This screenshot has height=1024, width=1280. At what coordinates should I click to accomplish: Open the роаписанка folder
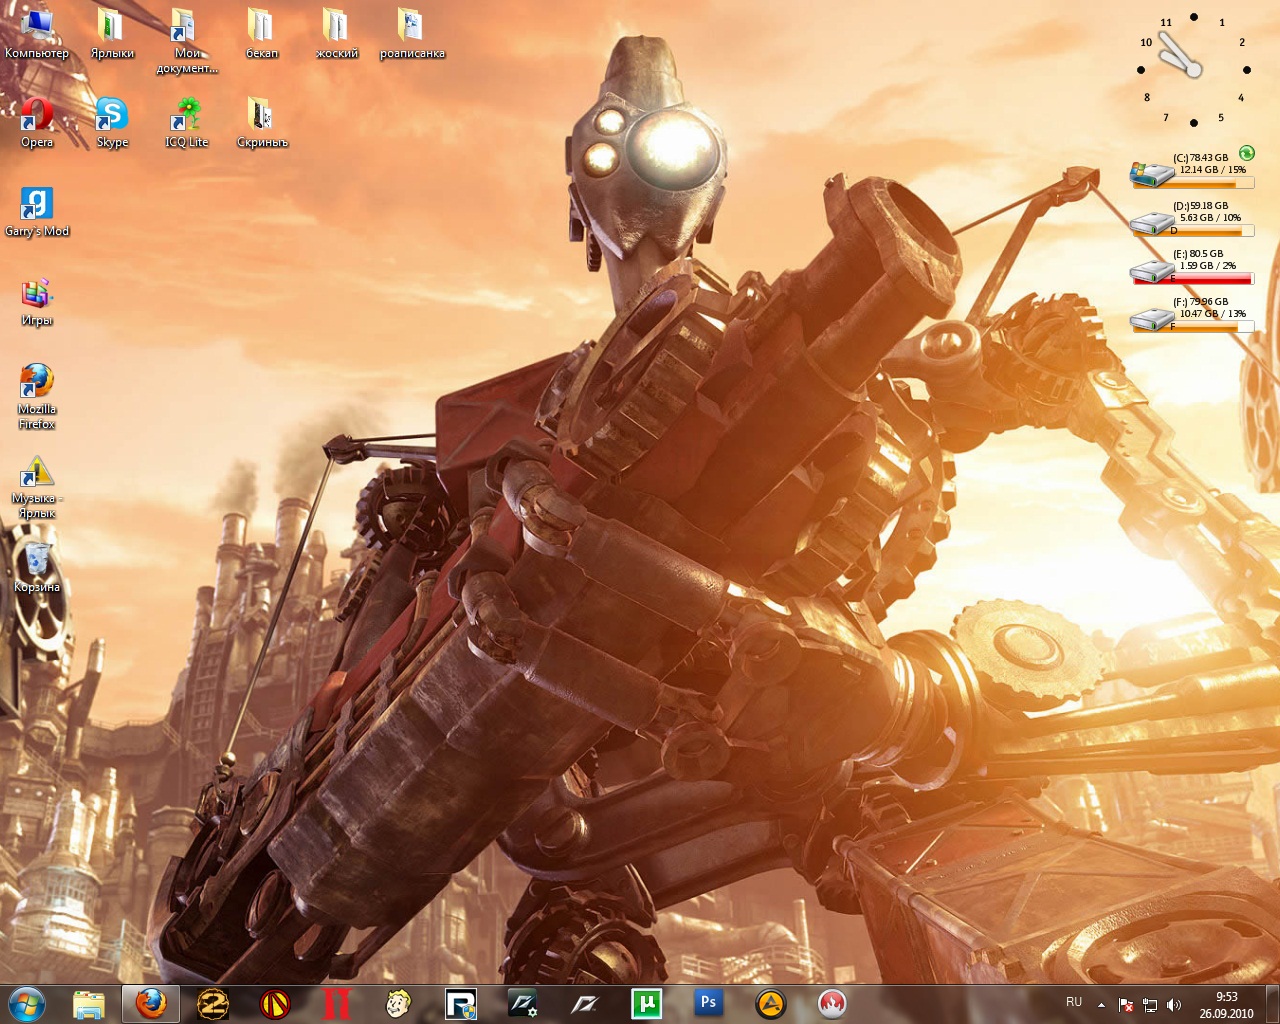point(412,33)
